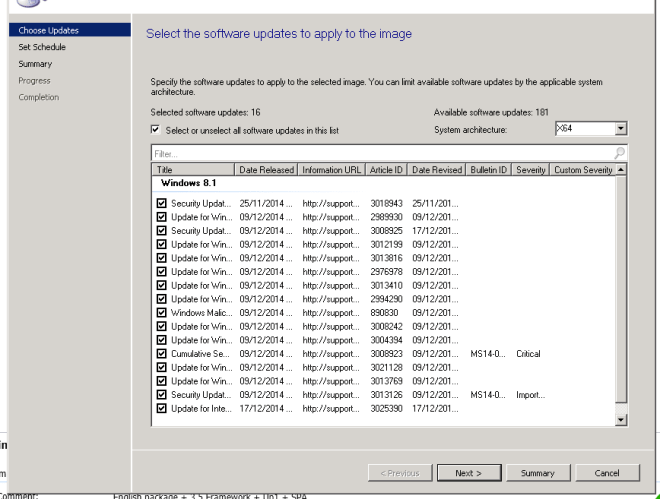Open the System architecture dropdown
This screenshot has width=660, height=499.
point(620,129)
